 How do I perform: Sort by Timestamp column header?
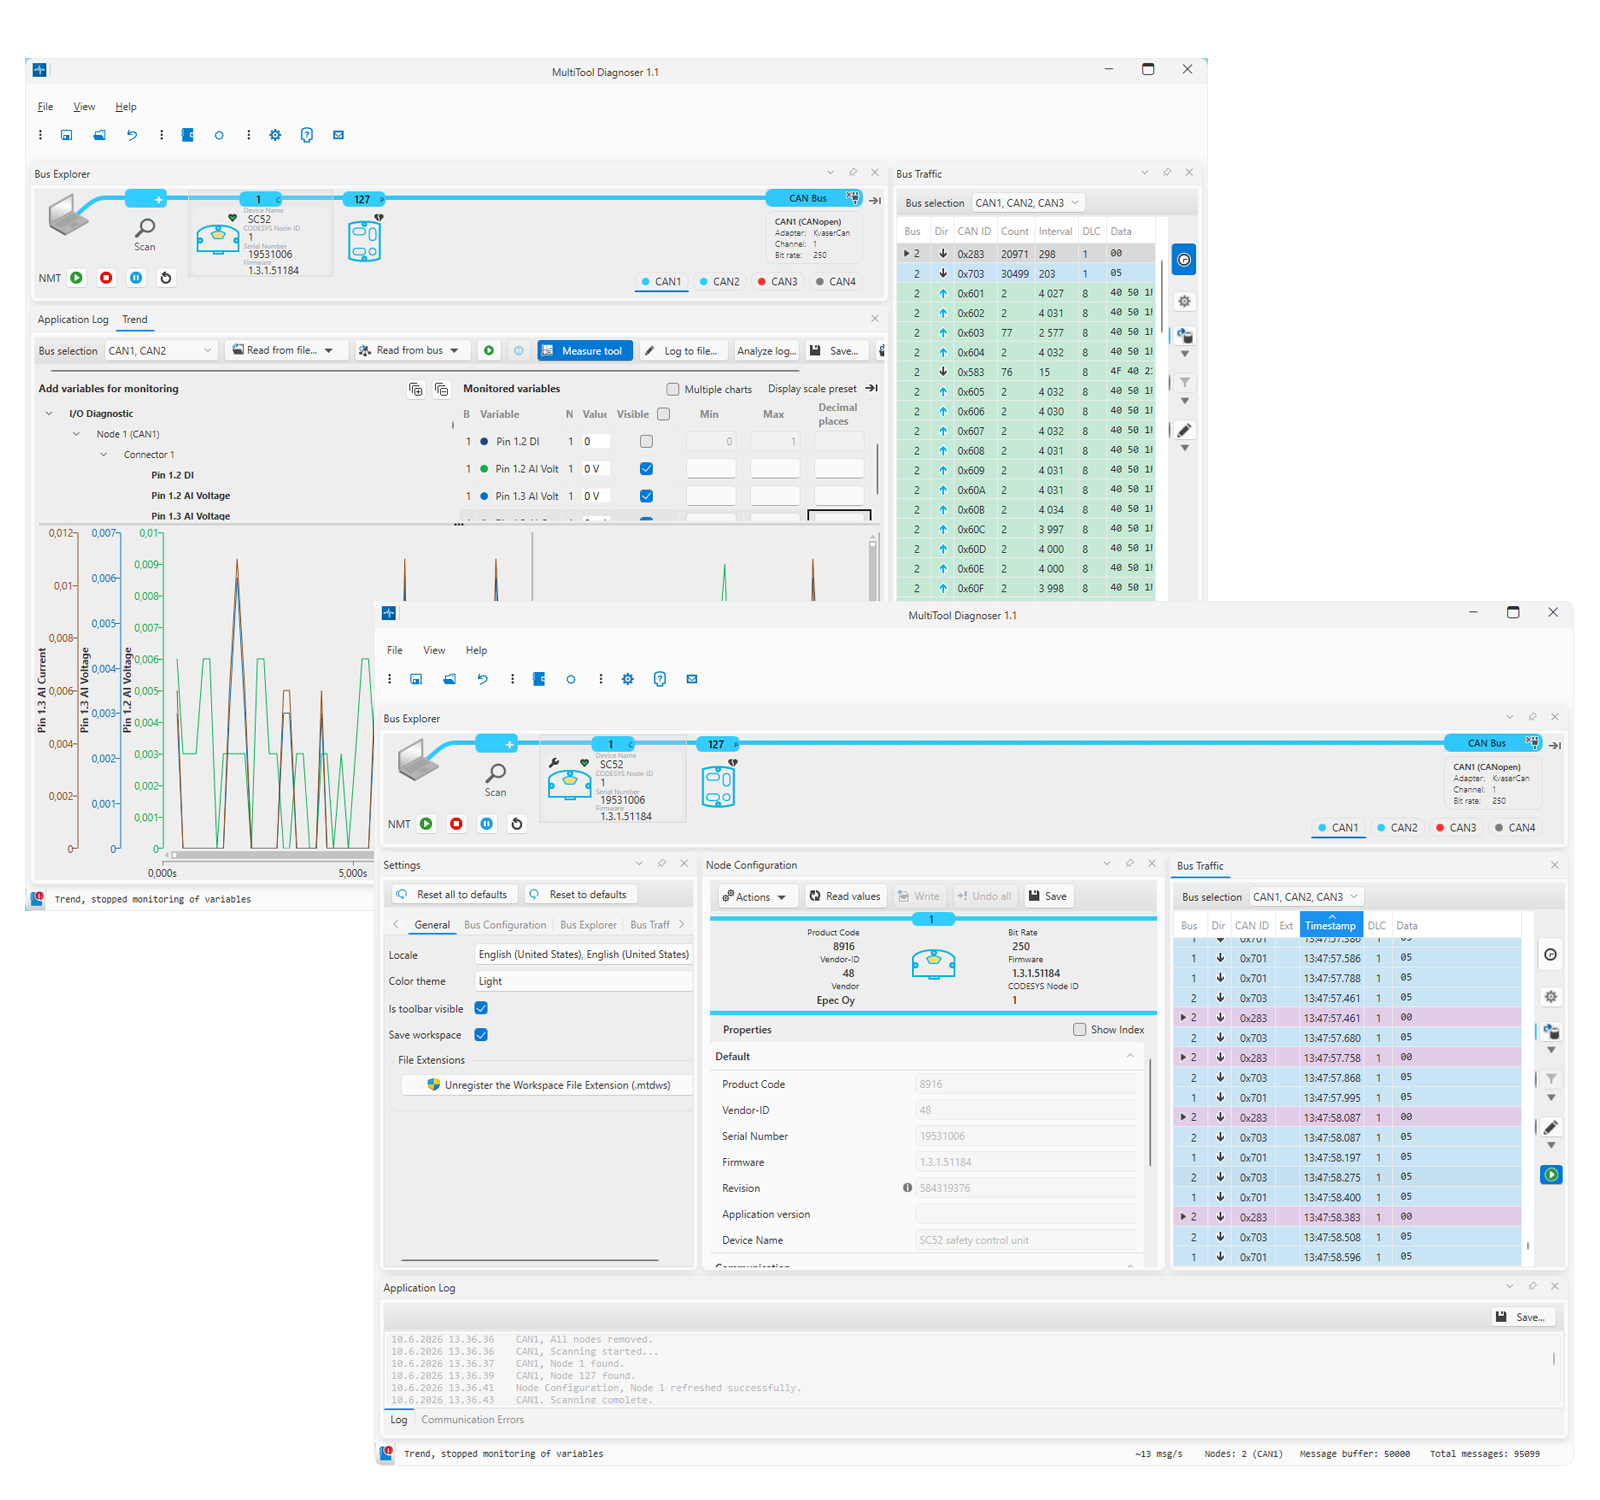[x=1330, y=924]
